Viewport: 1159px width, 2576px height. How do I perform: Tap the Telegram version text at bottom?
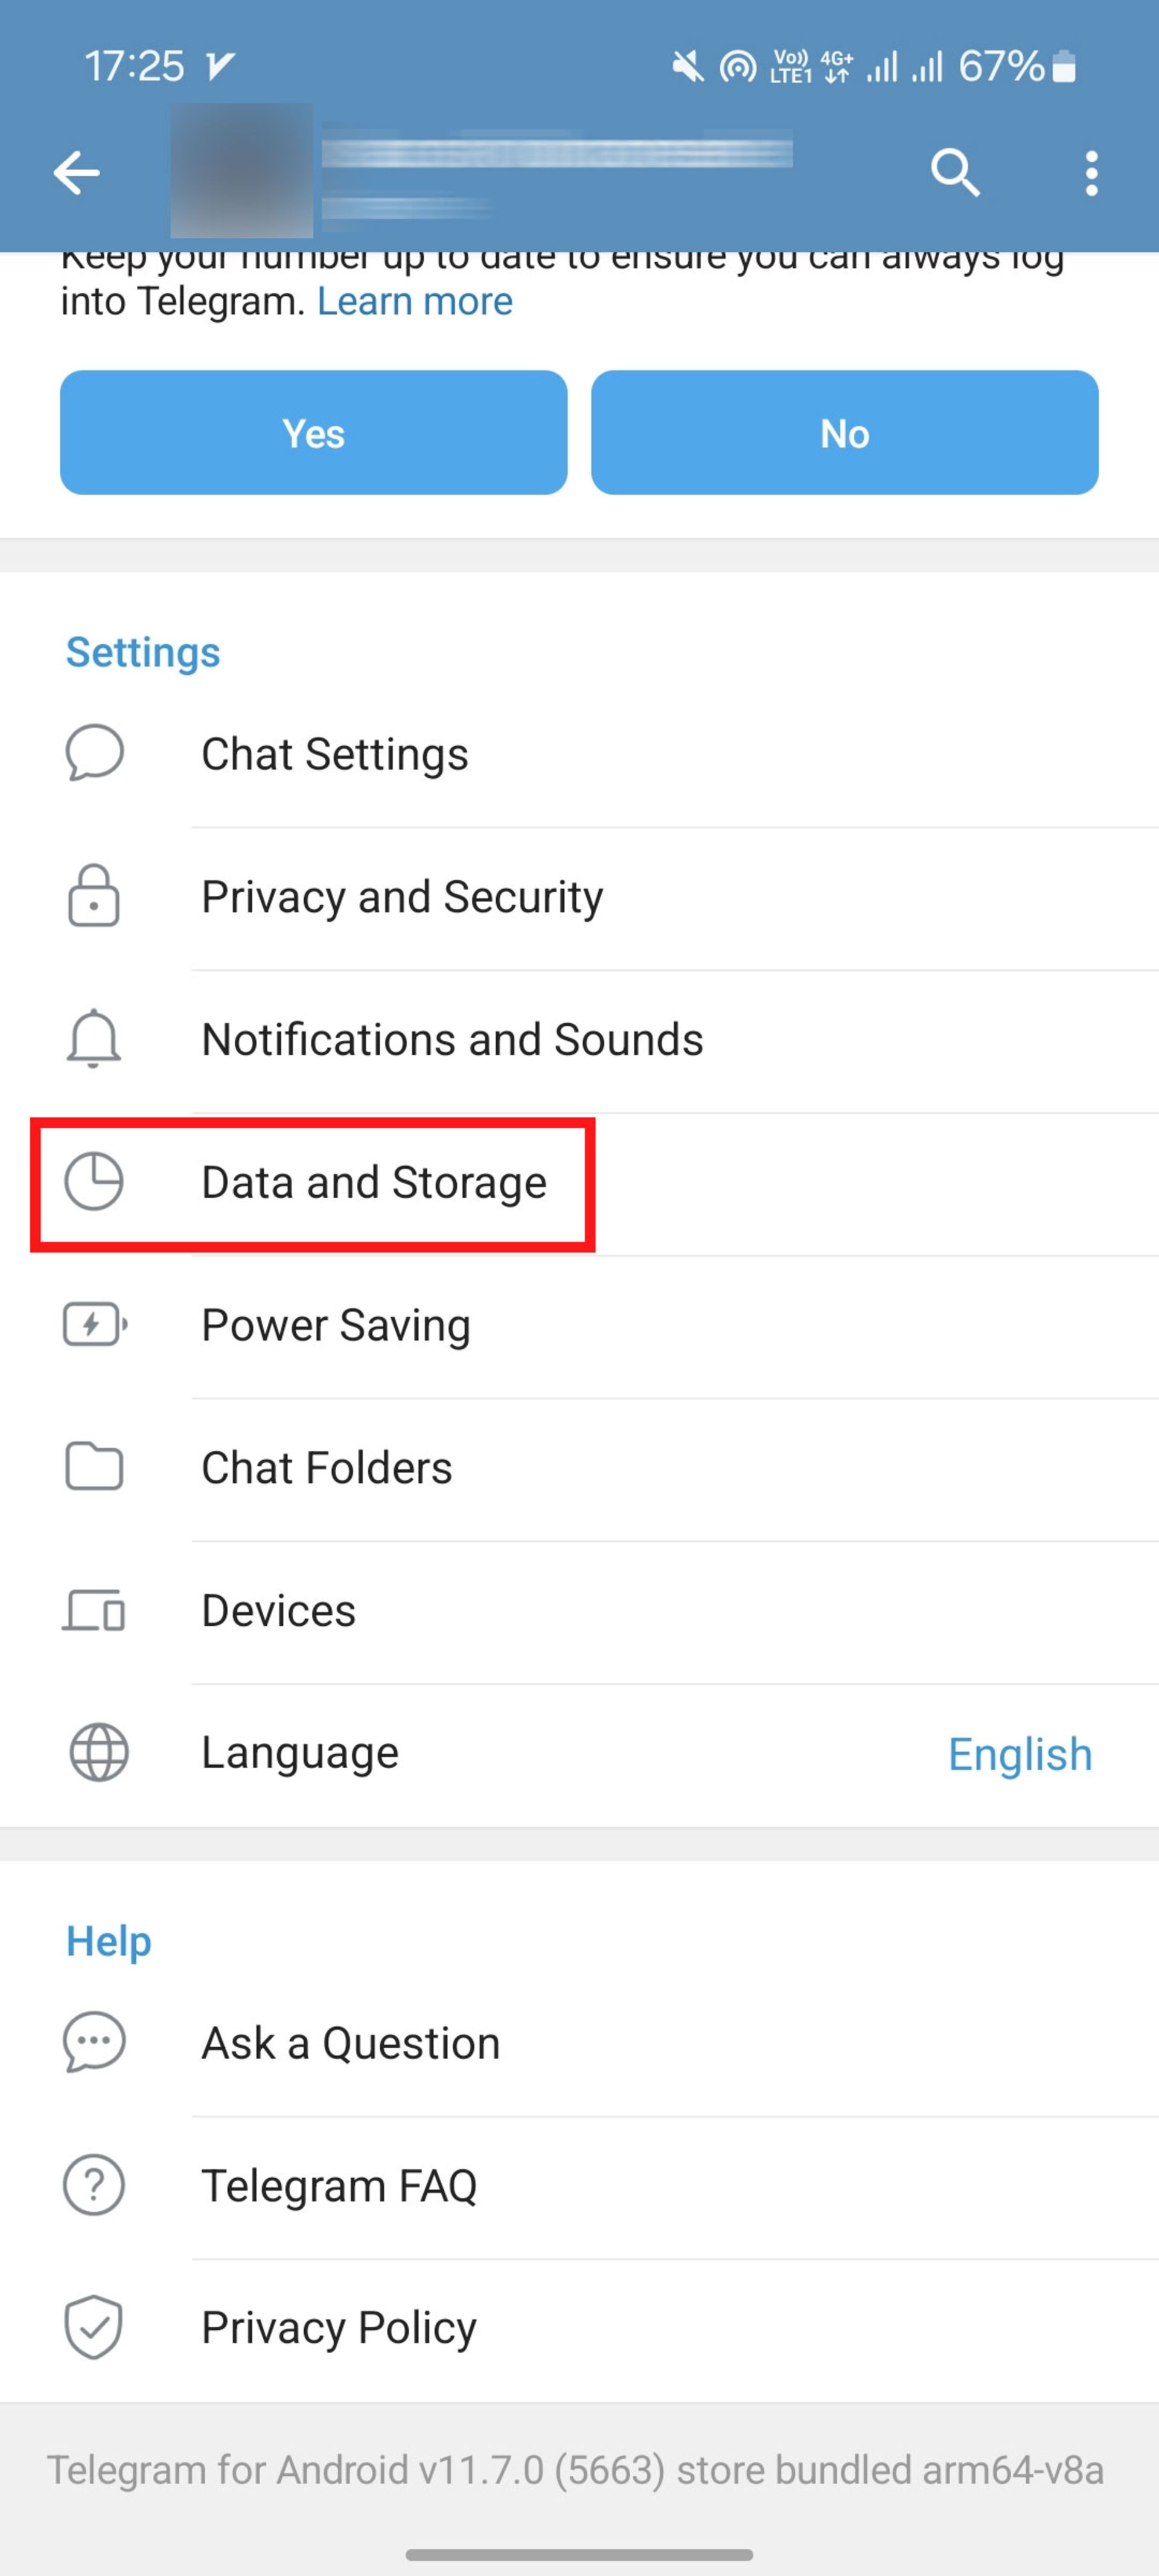[576, 2470]
